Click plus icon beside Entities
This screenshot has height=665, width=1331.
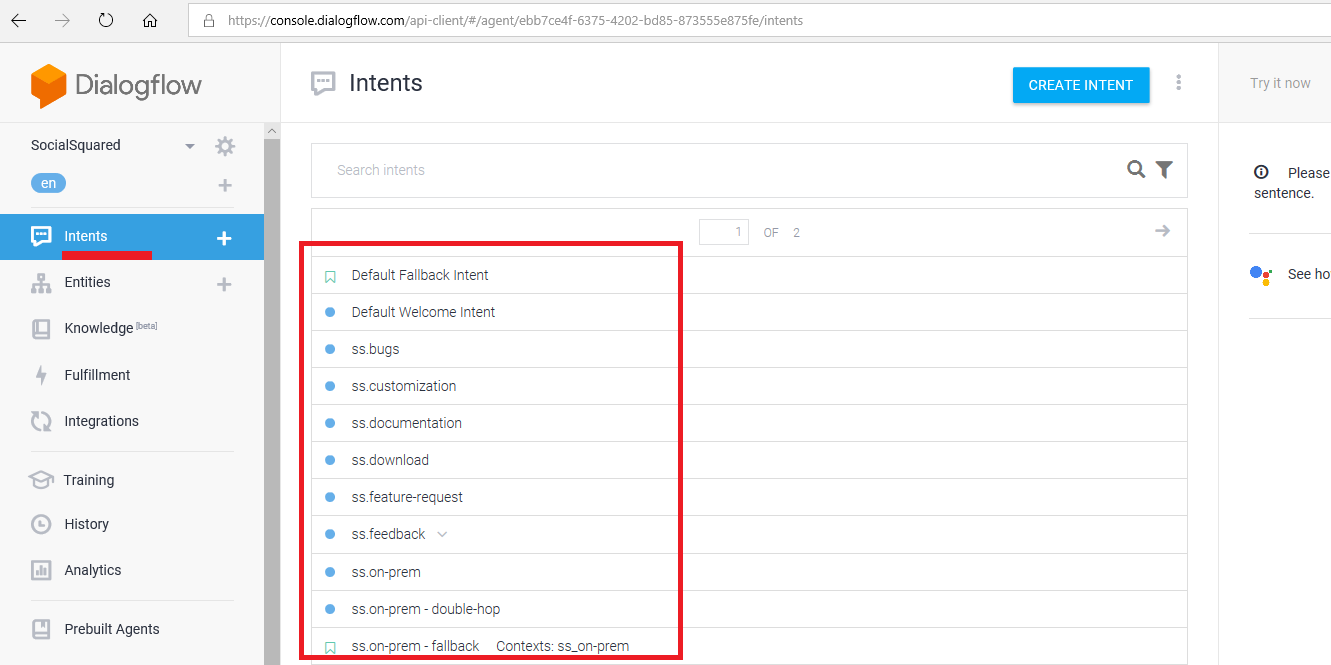[224, 284]
